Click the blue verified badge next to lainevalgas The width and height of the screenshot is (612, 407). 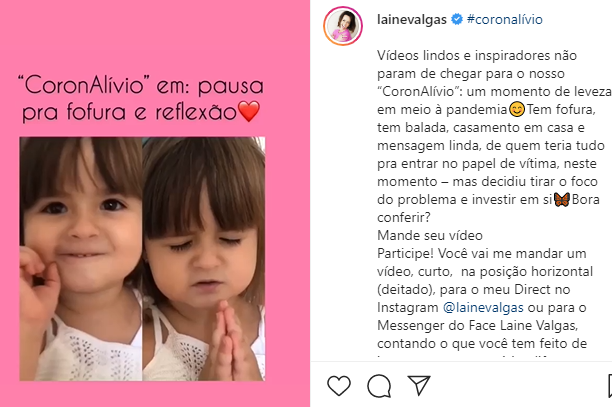pyautogui.click(x=457, y=19)
